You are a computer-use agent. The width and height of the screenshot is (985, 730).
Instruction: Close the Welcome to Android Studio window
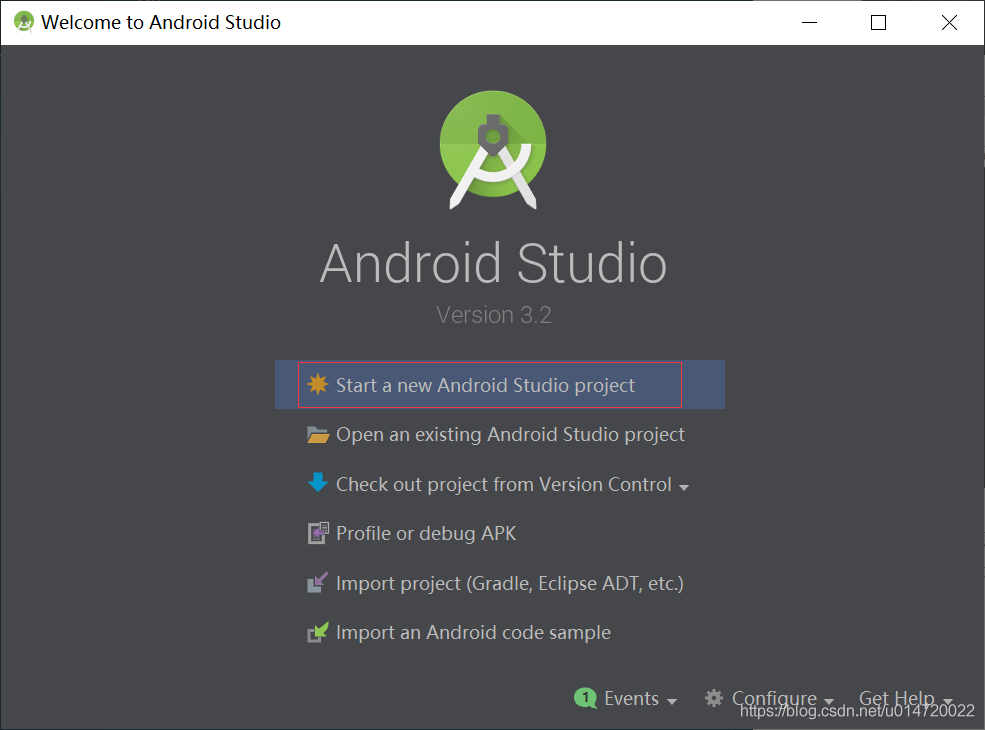coord(949,23)
